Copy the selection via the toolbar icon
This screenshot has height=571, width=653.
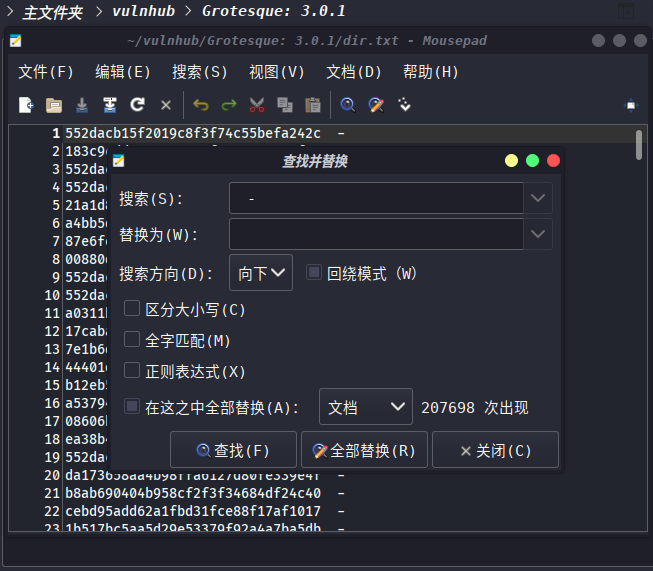point(285,105)
